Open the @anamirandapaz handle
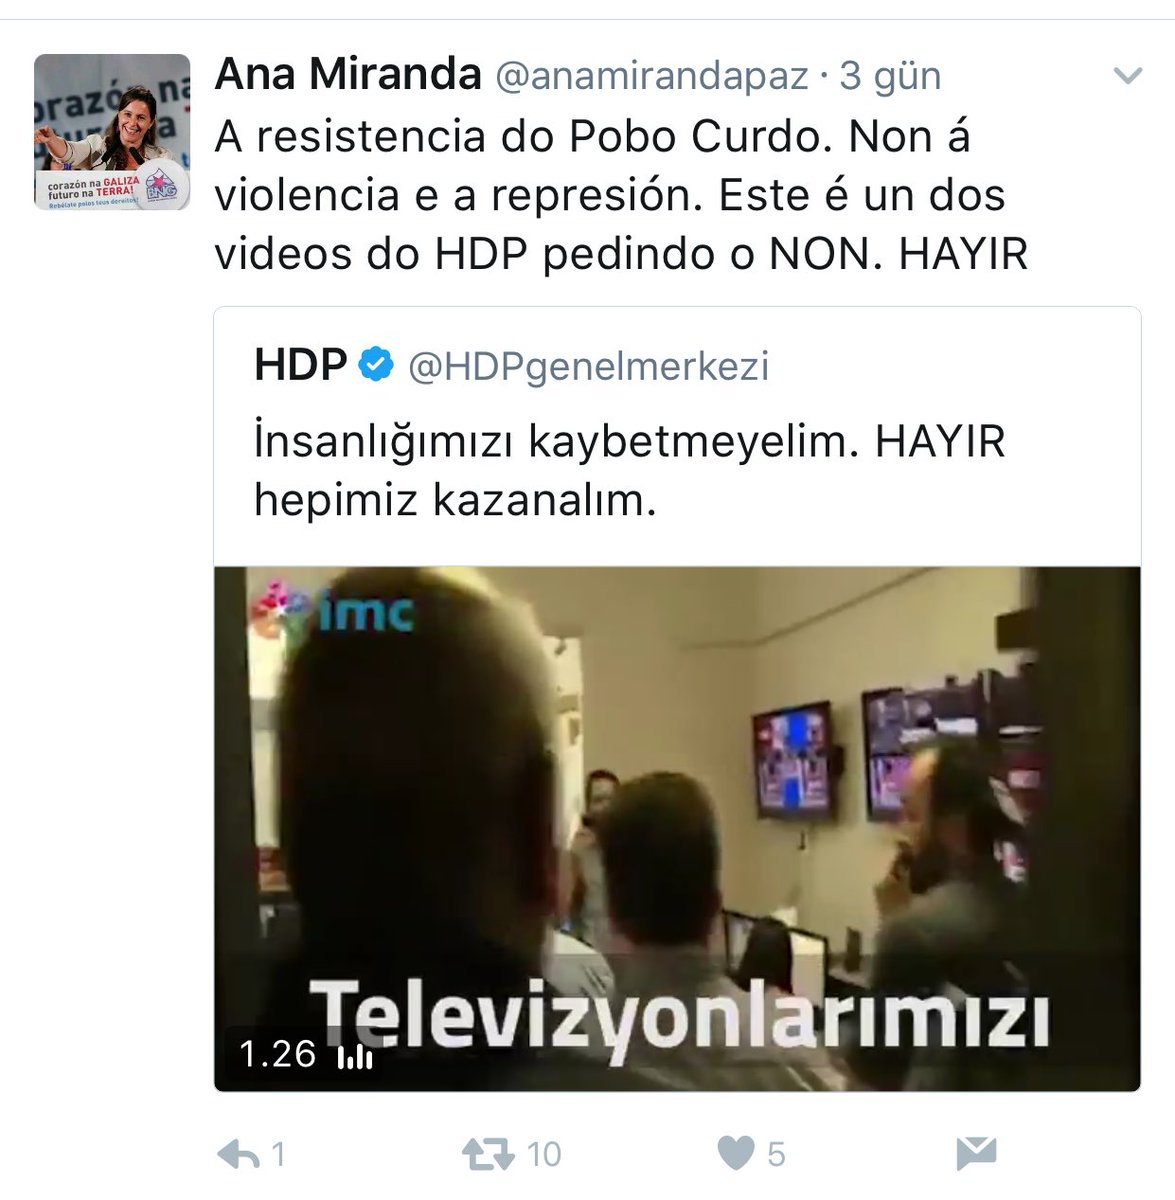 tap(652, 76)
